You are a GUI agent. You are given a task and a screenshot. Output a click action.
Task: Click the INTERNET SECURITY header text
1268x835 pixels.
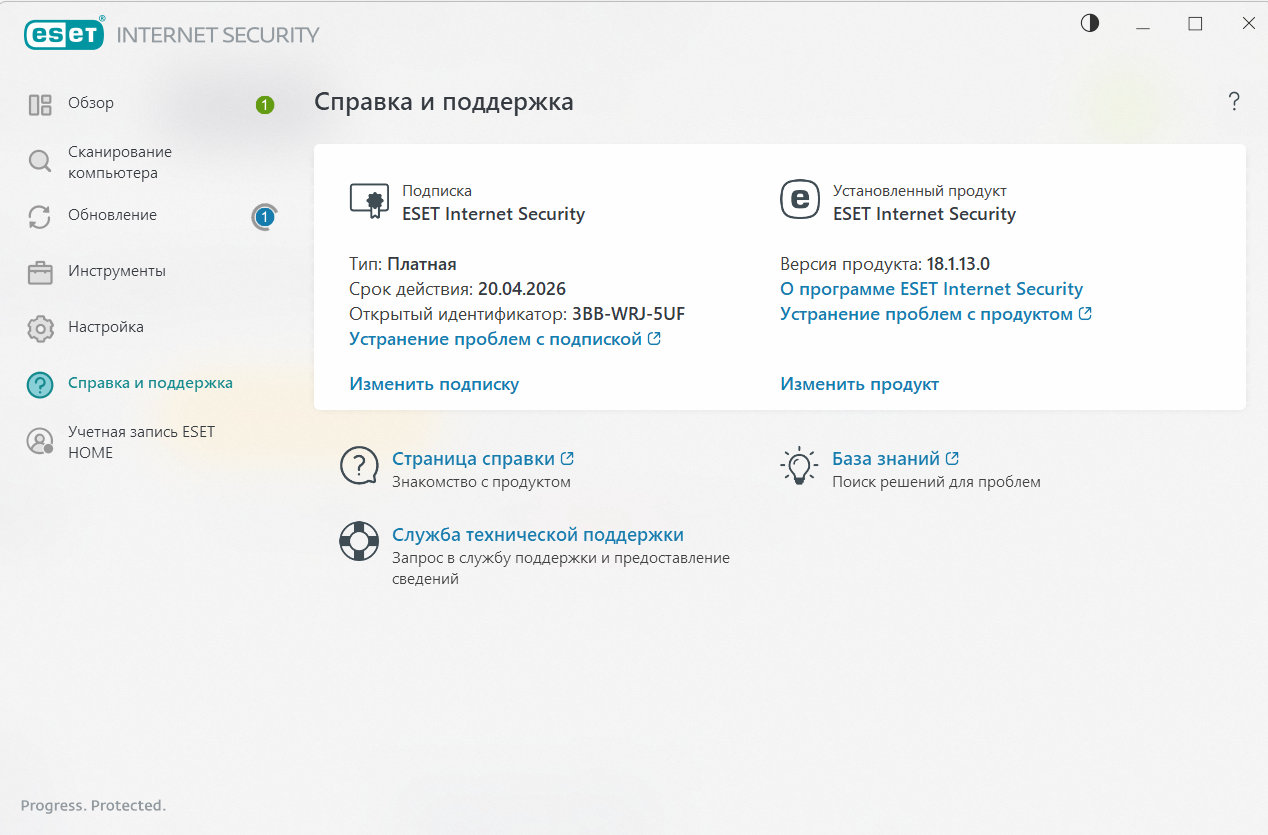218,35
